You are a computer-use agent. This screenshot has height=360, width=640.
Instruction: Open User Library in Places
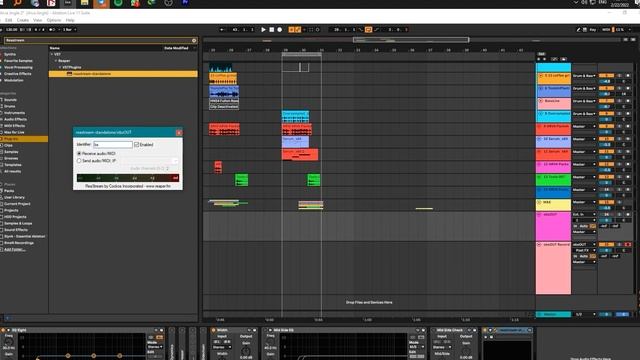(14, 197)
